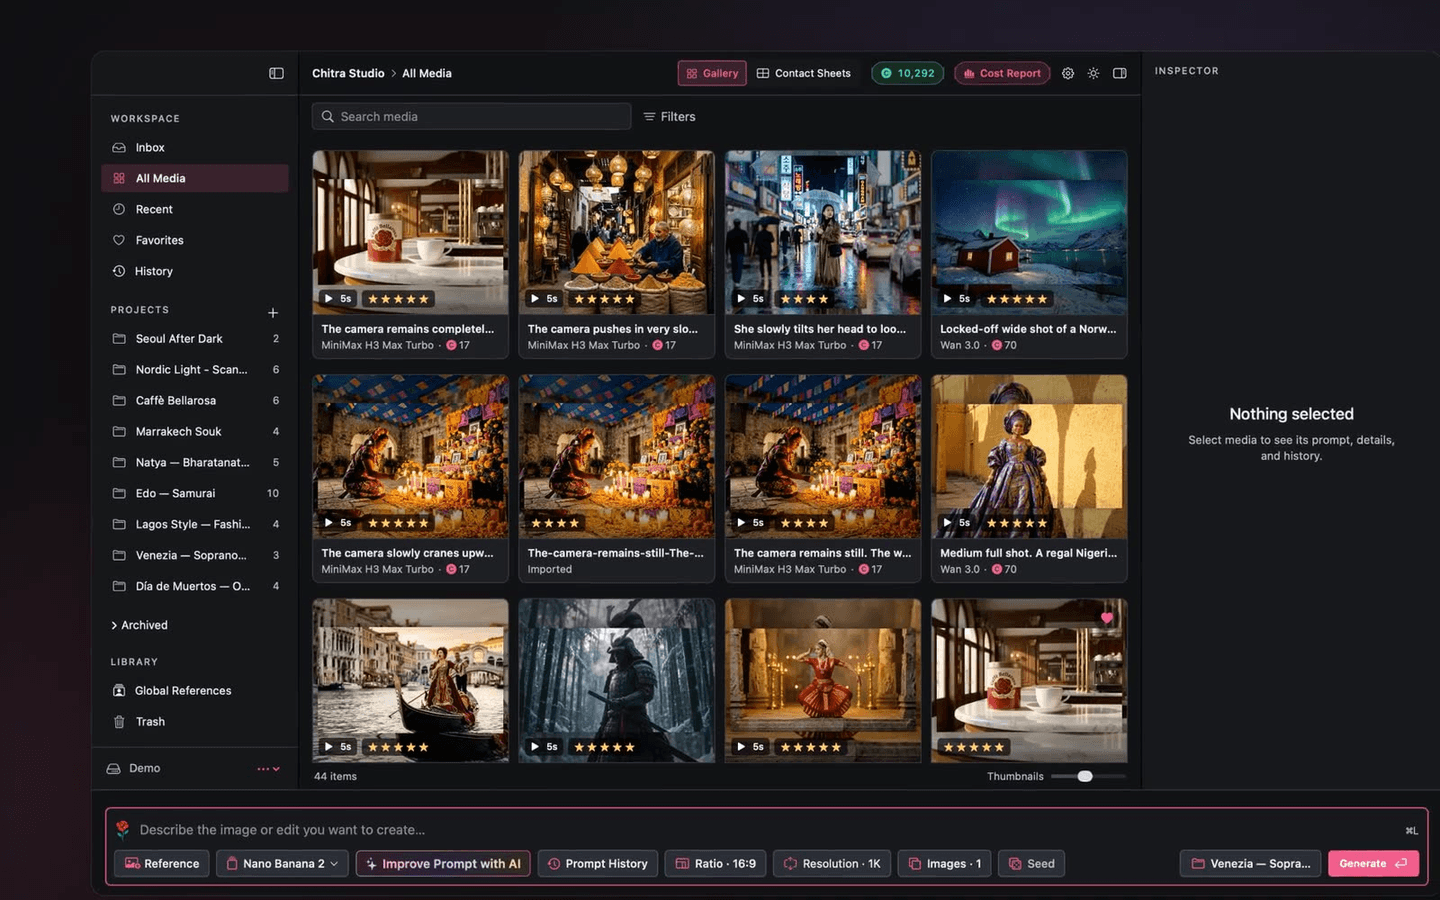
Task: Expand the Archived projects section
Action: [139, 625]
